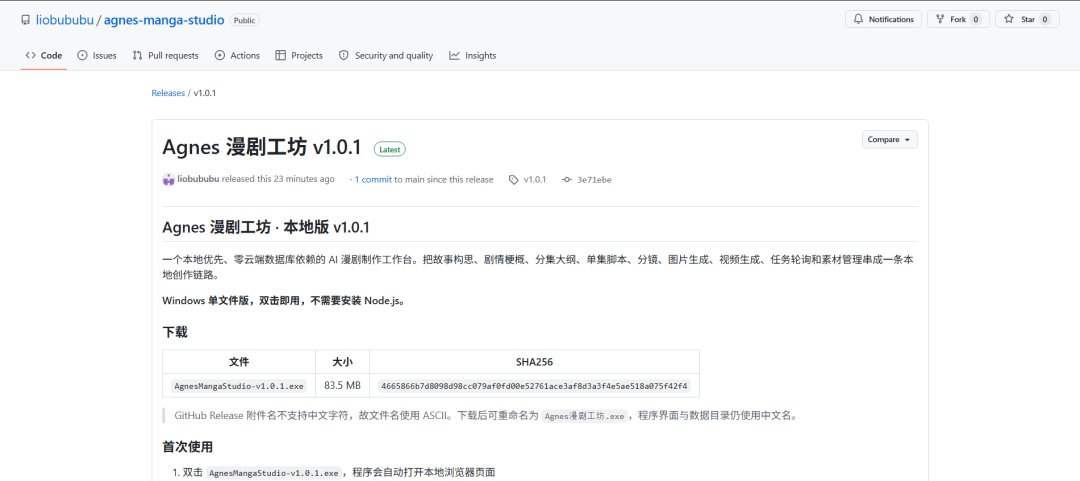The width and height of the screenshot is (1080, 481).
Task: Open the Projects tab
Action: click(x=299, y=55)
